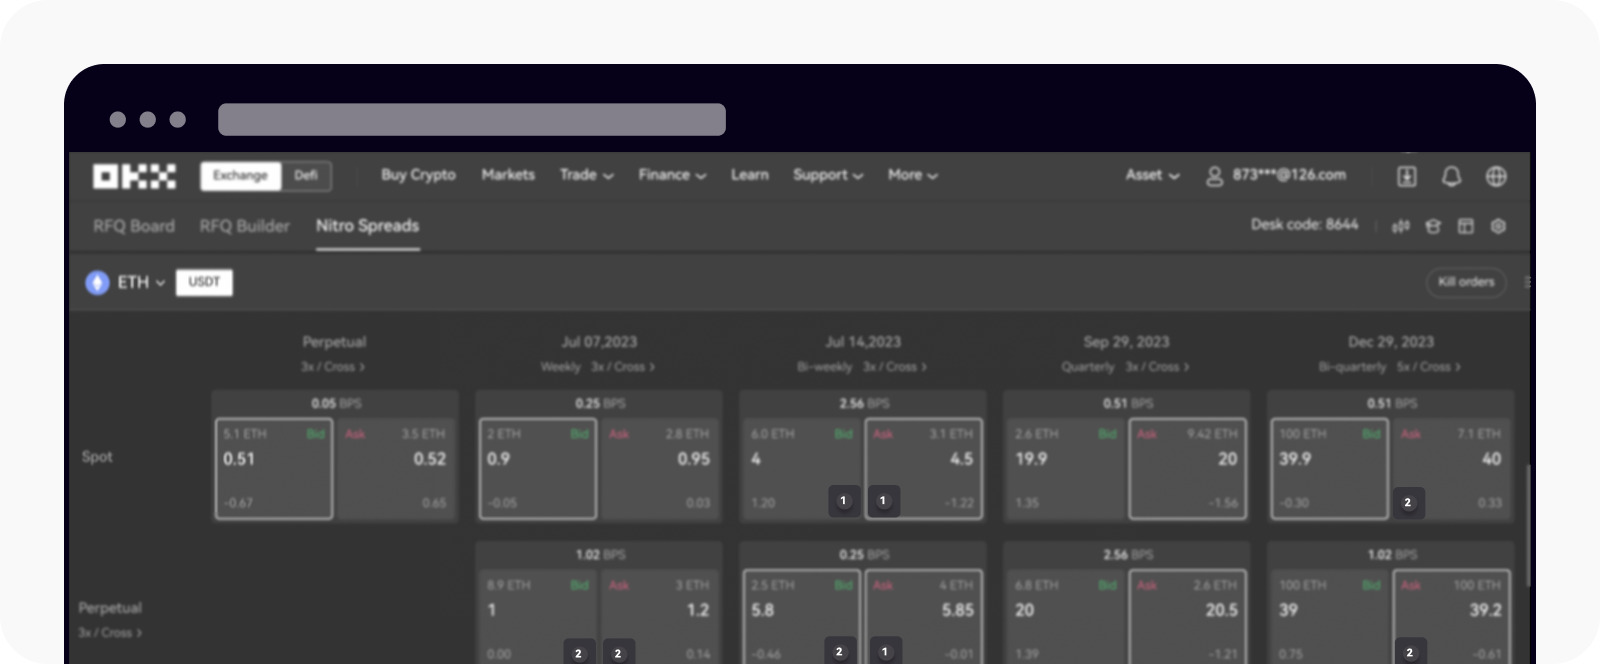Open the box icon beside Desk code
The height and width of the screenshot is (664, 1600).
(1433, 226)
